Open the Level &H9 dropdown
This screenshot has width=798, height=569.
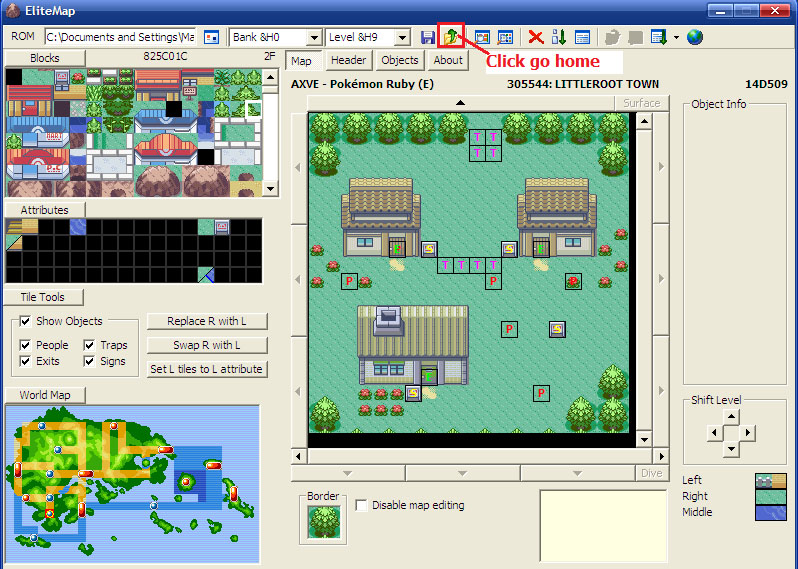[402, 37]
